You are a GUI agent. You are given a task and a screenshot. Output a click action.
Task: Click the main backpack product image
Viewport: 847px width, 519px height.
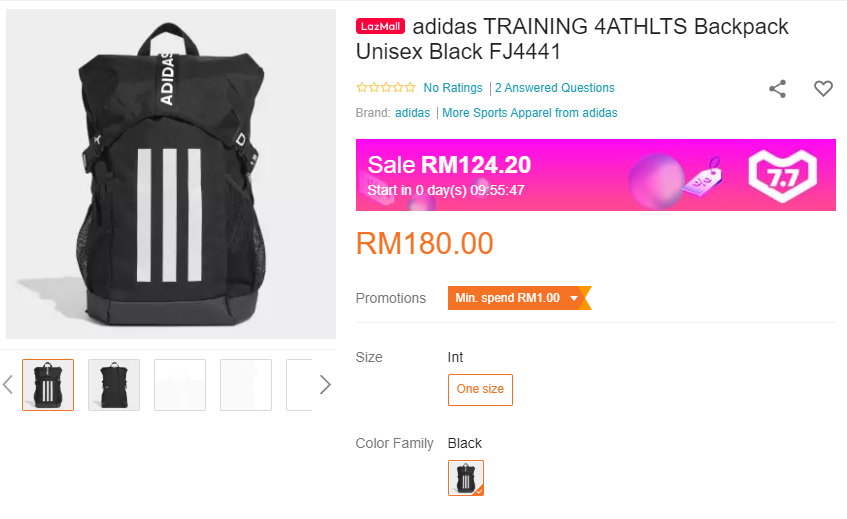(x=171, y=174)
